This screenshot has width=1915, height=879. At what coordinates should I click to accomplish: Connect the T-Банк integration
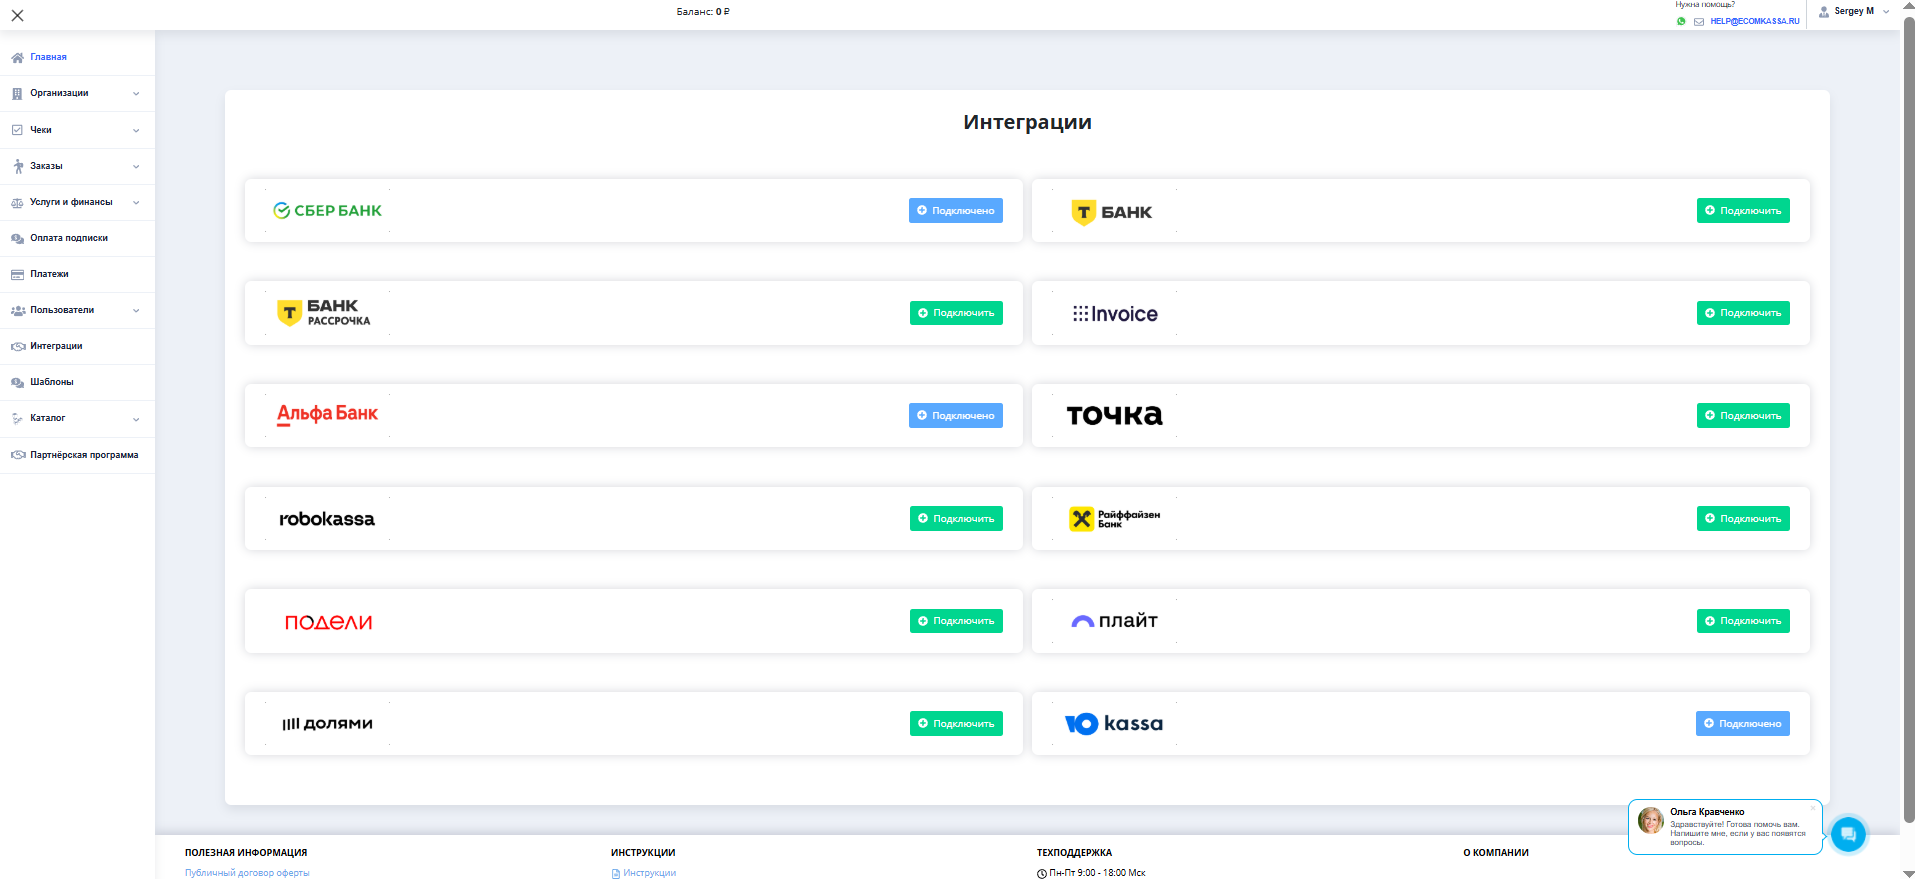(1742, 211)
